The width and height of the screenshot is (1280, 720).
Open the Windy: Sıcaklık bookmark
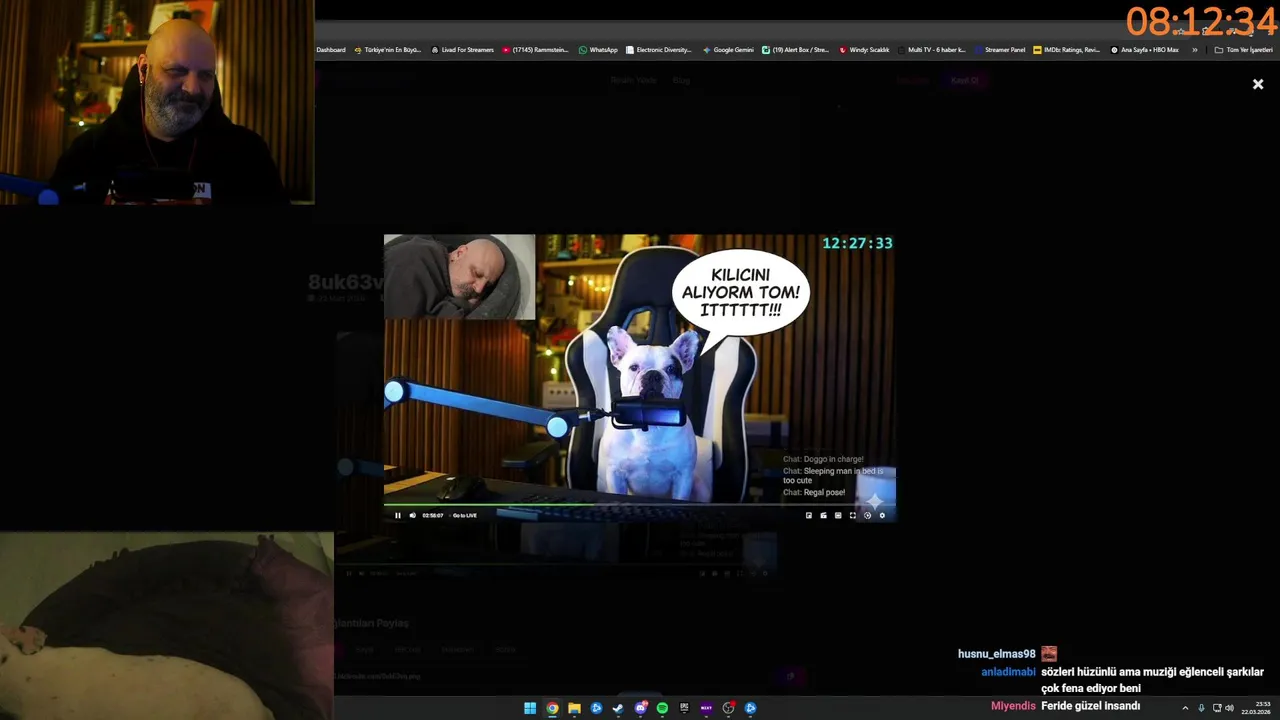pos(864,50)
